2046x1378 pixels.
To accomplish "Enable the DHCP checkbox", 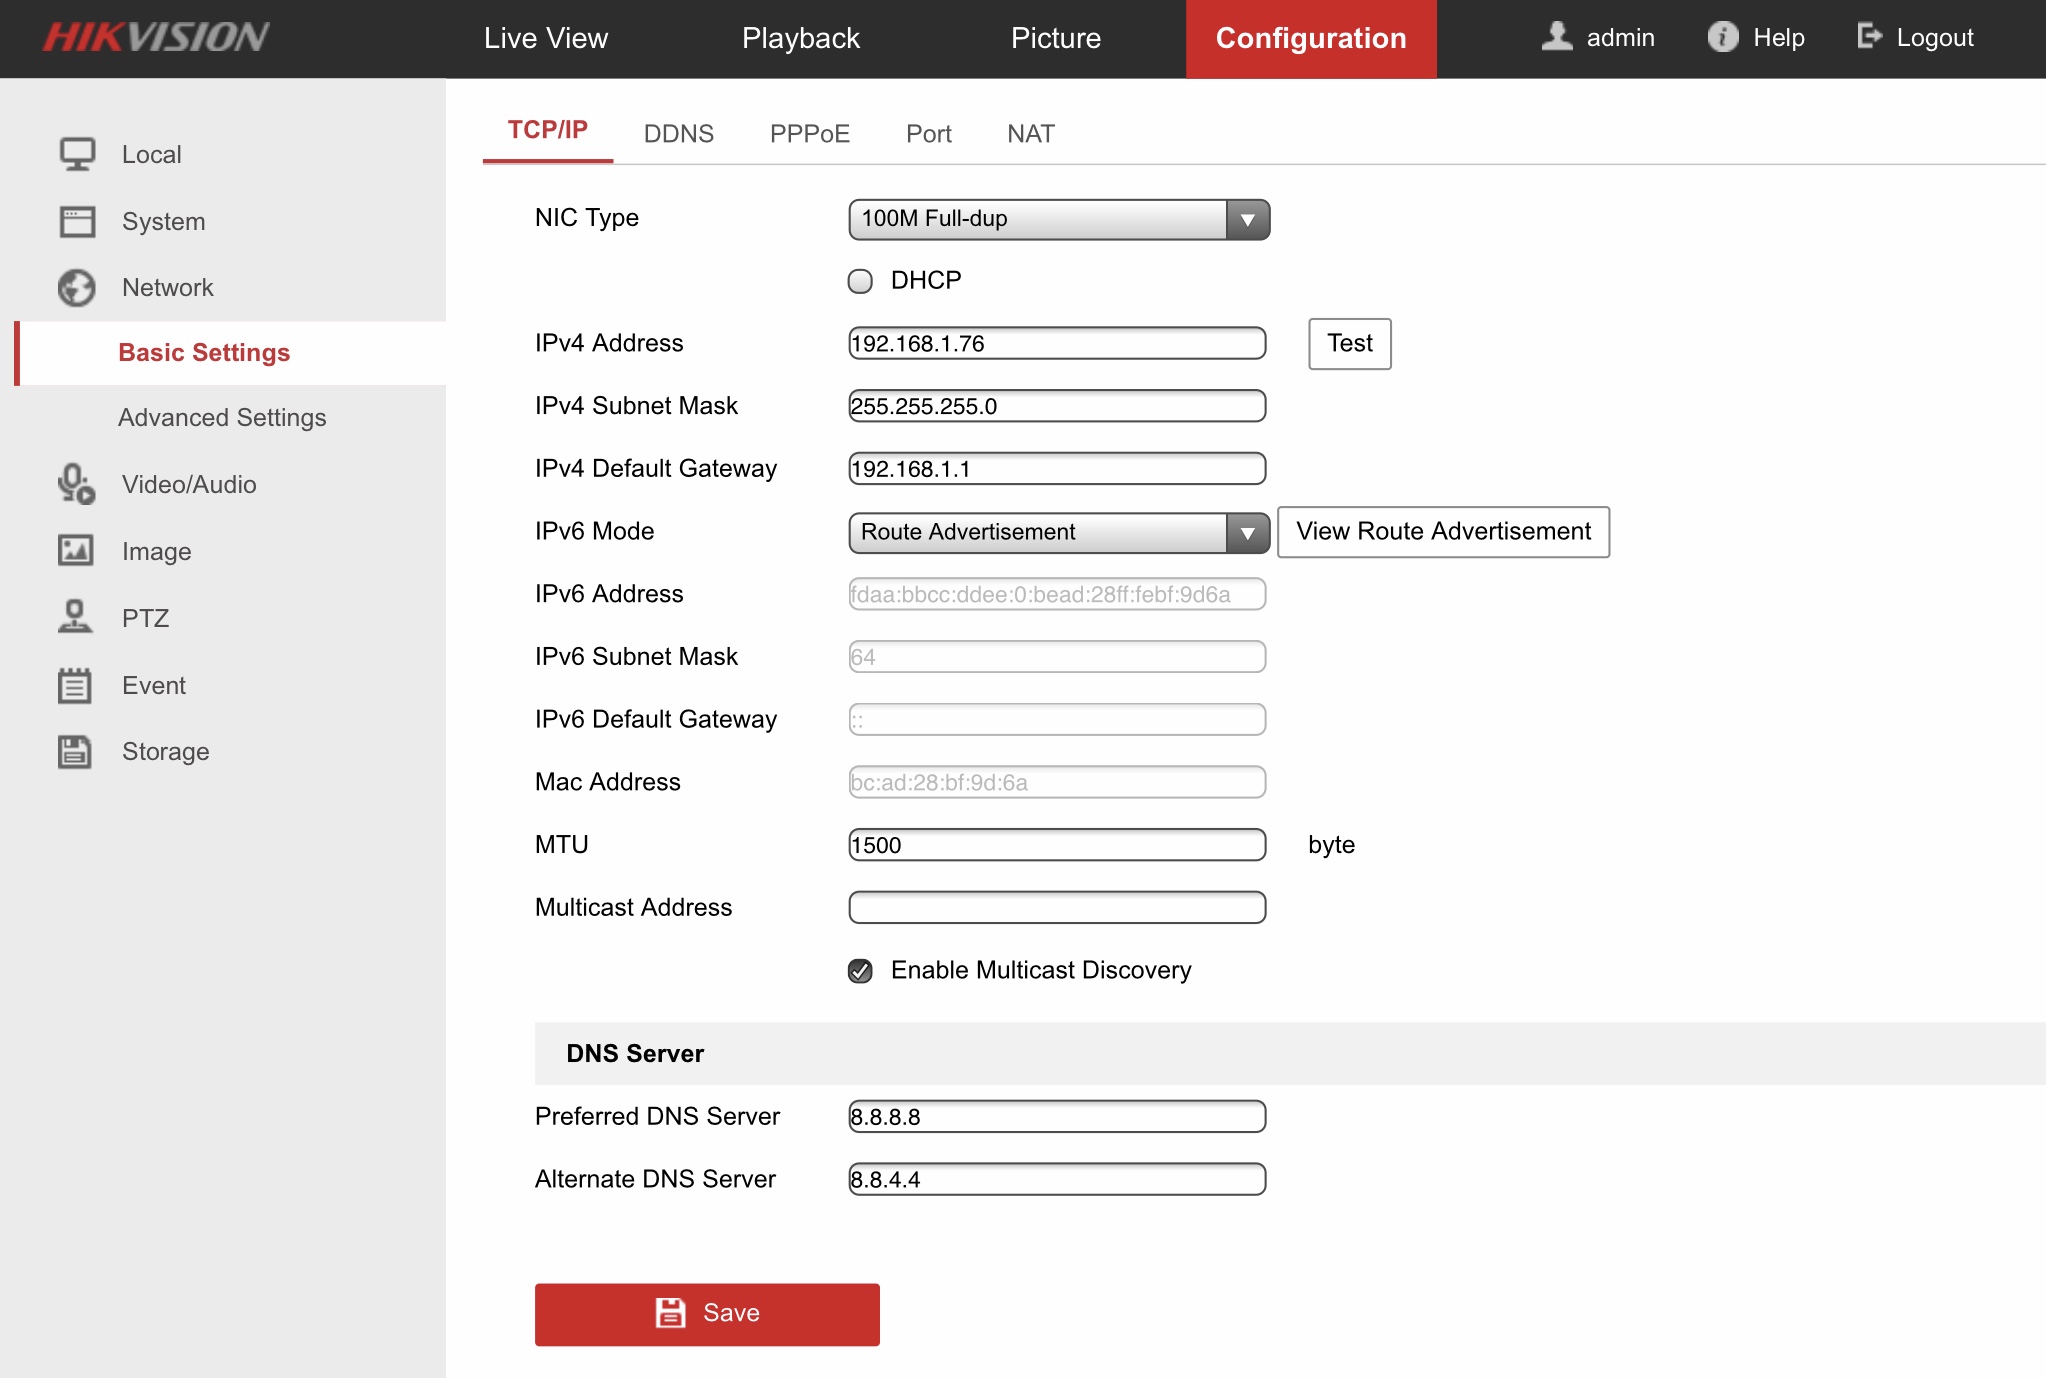I will click(860, 281).
